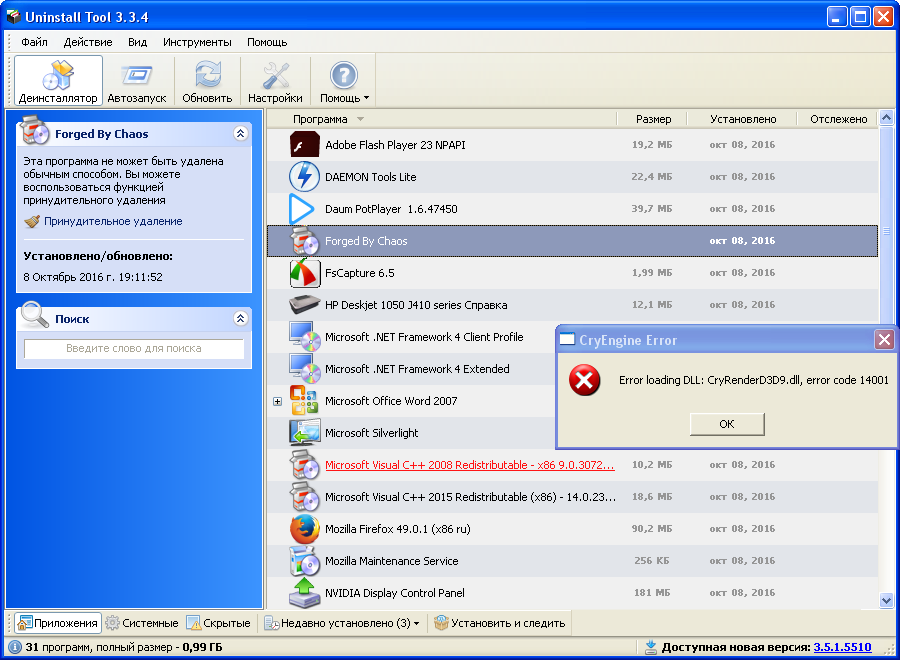
Task: Collapse the Forged By Chaos info panel
Action: tap(240, 133)
